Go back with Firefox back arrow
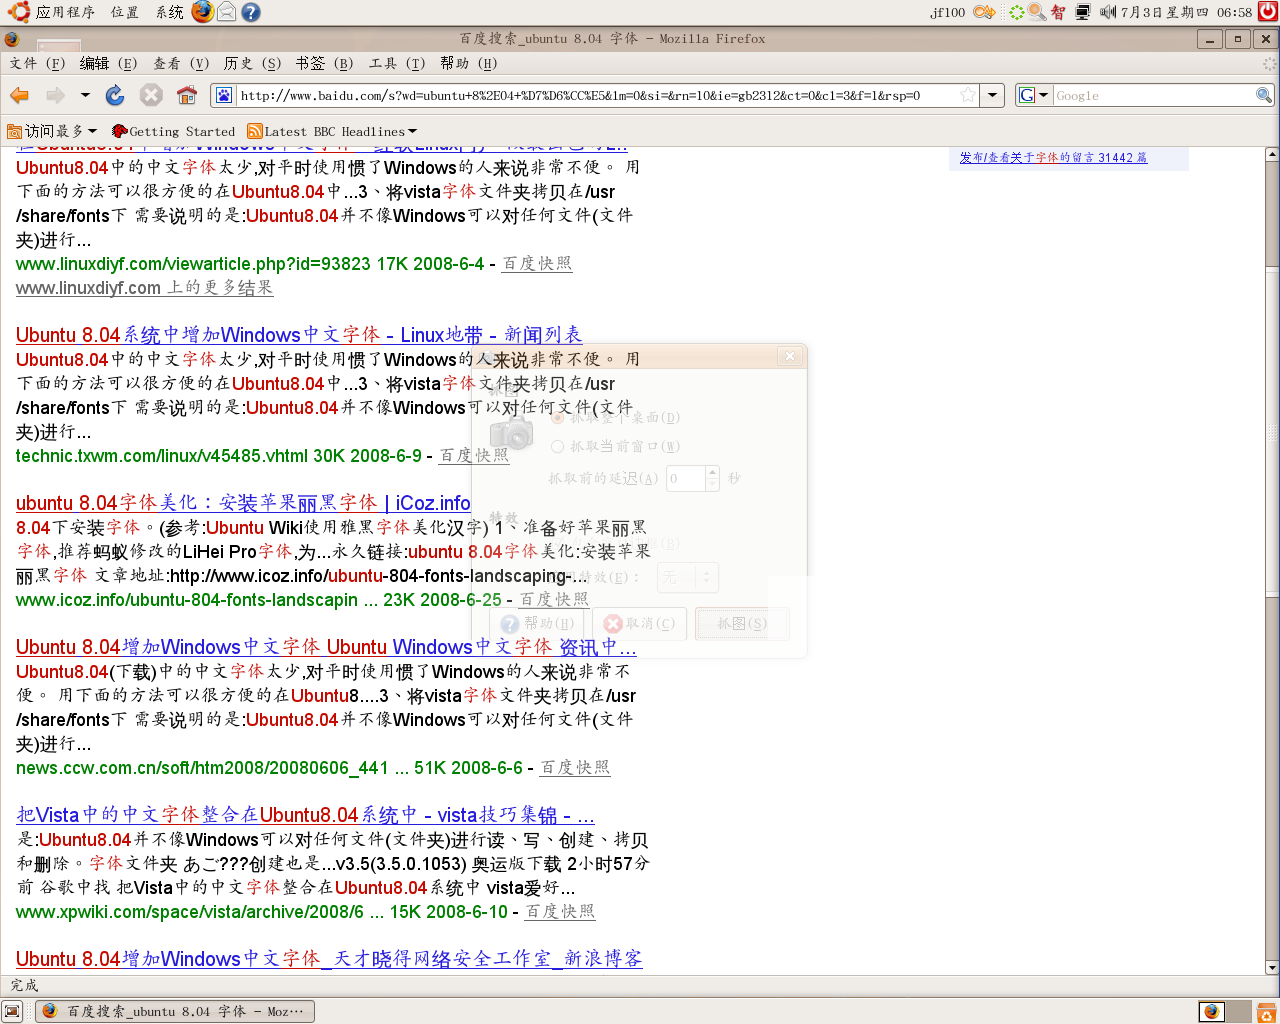 point(19,95)
